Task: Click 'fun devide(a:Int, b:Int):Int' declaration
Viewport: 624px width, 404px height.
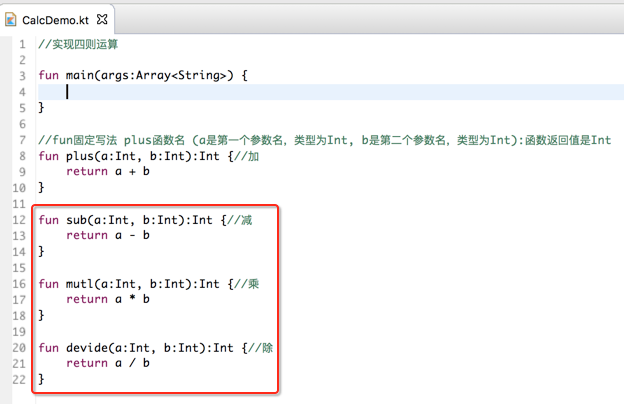Action: pyautogui.click(x=136, y=348)
